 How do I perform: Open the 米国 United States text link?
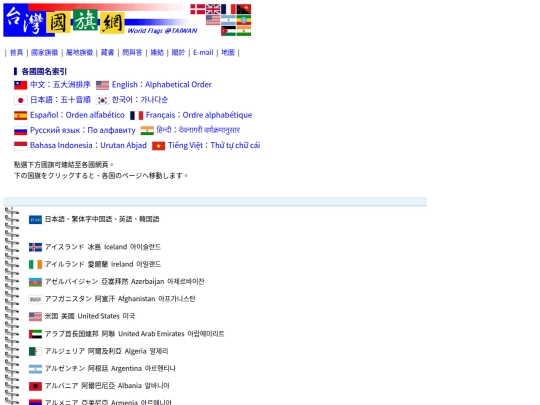[x=90, y=316]
